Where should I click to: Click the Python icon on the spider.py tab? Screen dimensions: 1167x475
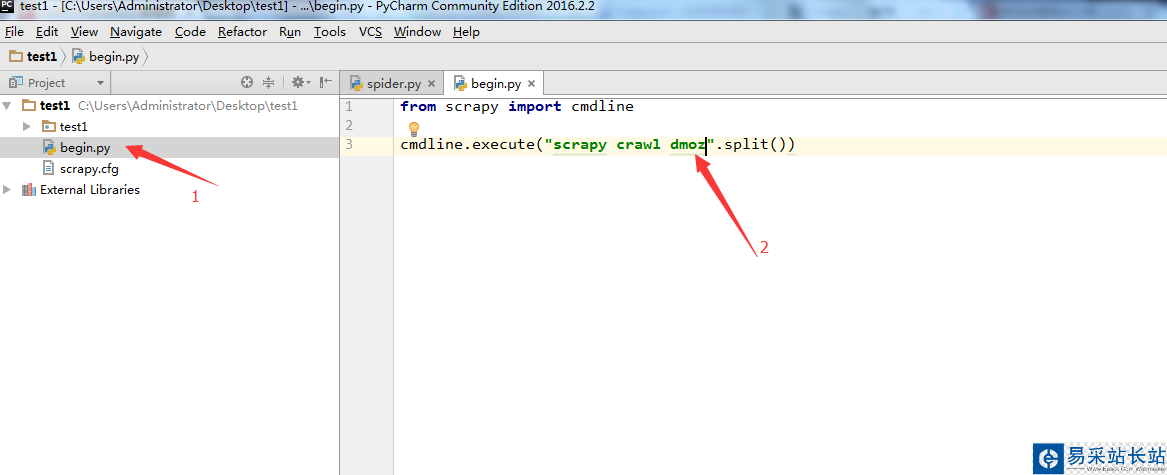coord(357,83)
